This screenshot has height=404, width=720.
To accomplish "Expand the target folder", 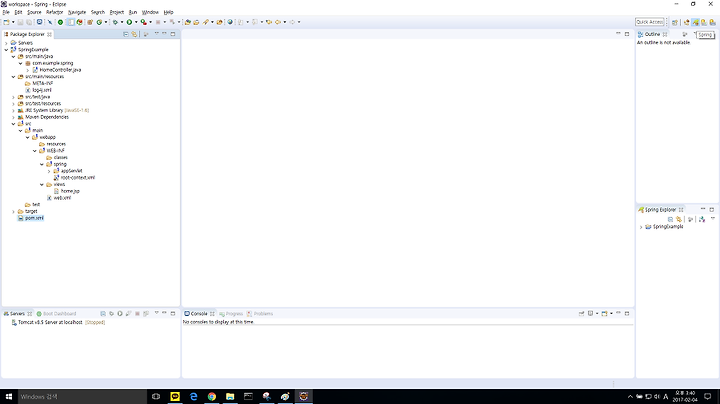I will click(x=13, y=211).
